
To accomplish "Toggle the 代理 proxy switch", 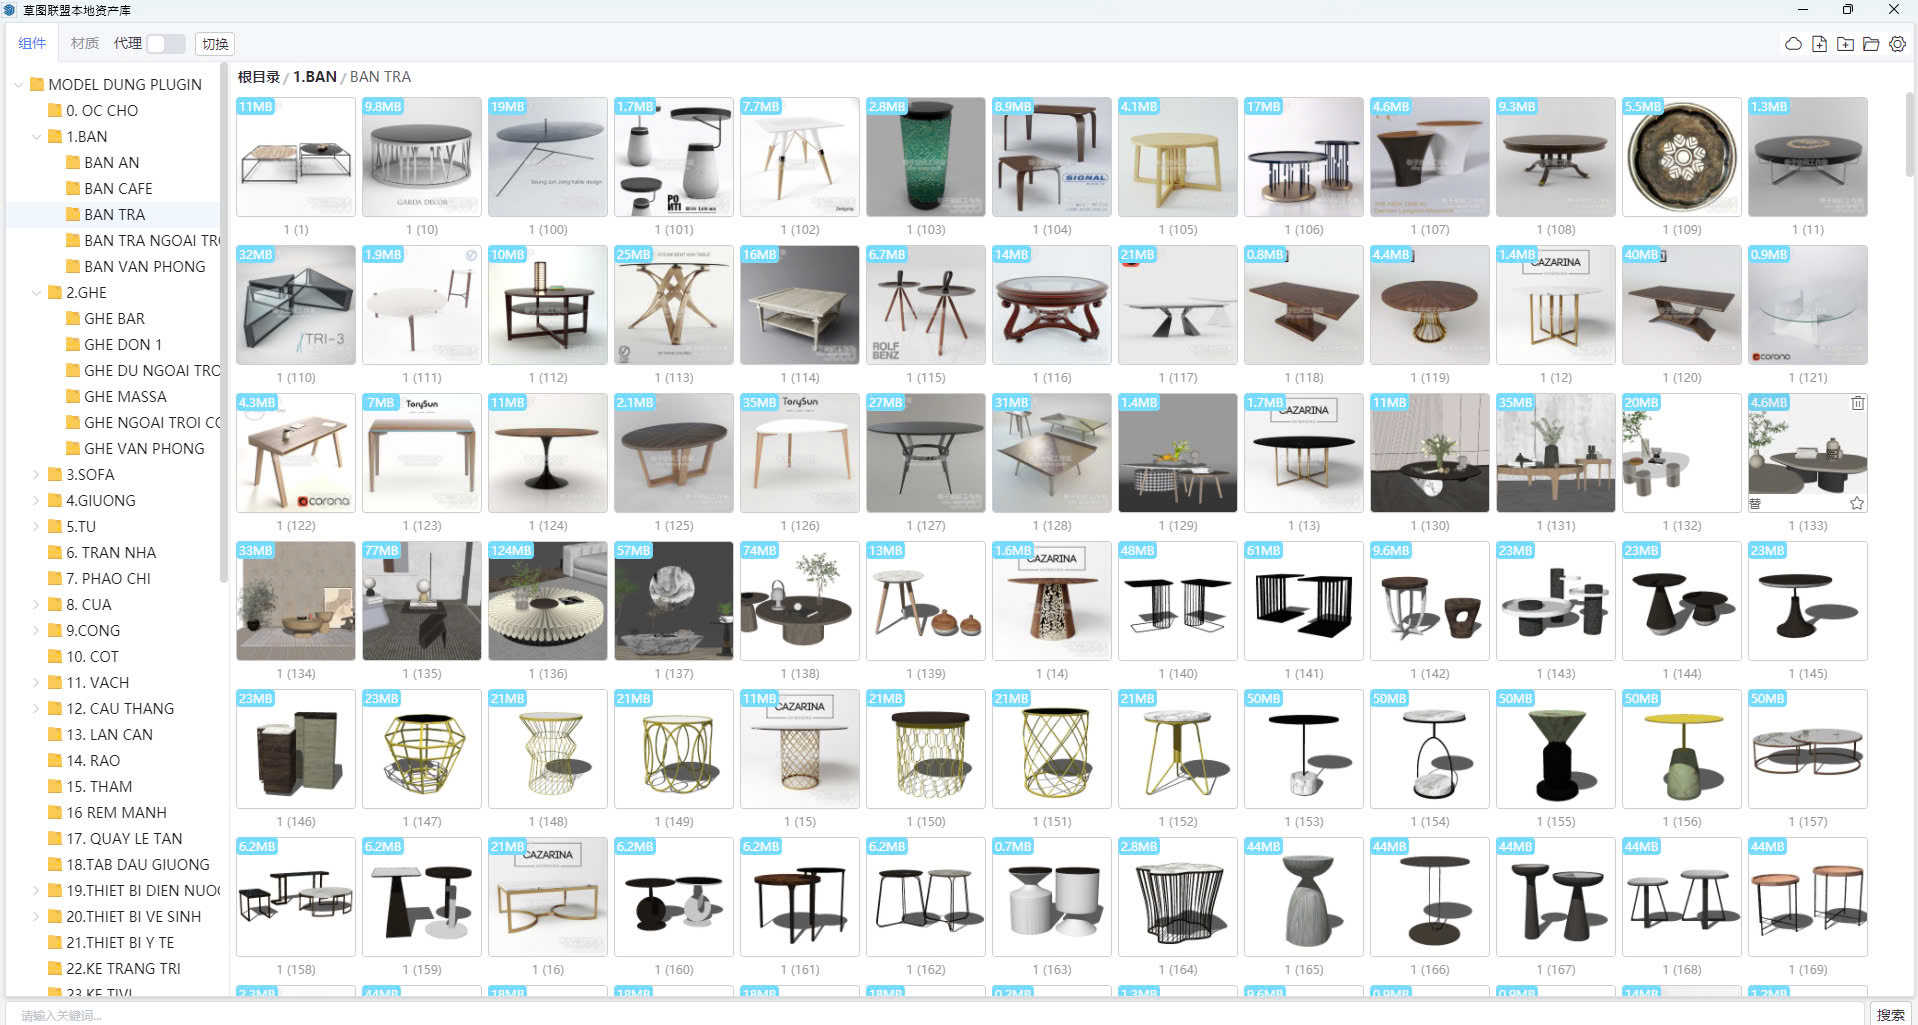I will (166, 44).
